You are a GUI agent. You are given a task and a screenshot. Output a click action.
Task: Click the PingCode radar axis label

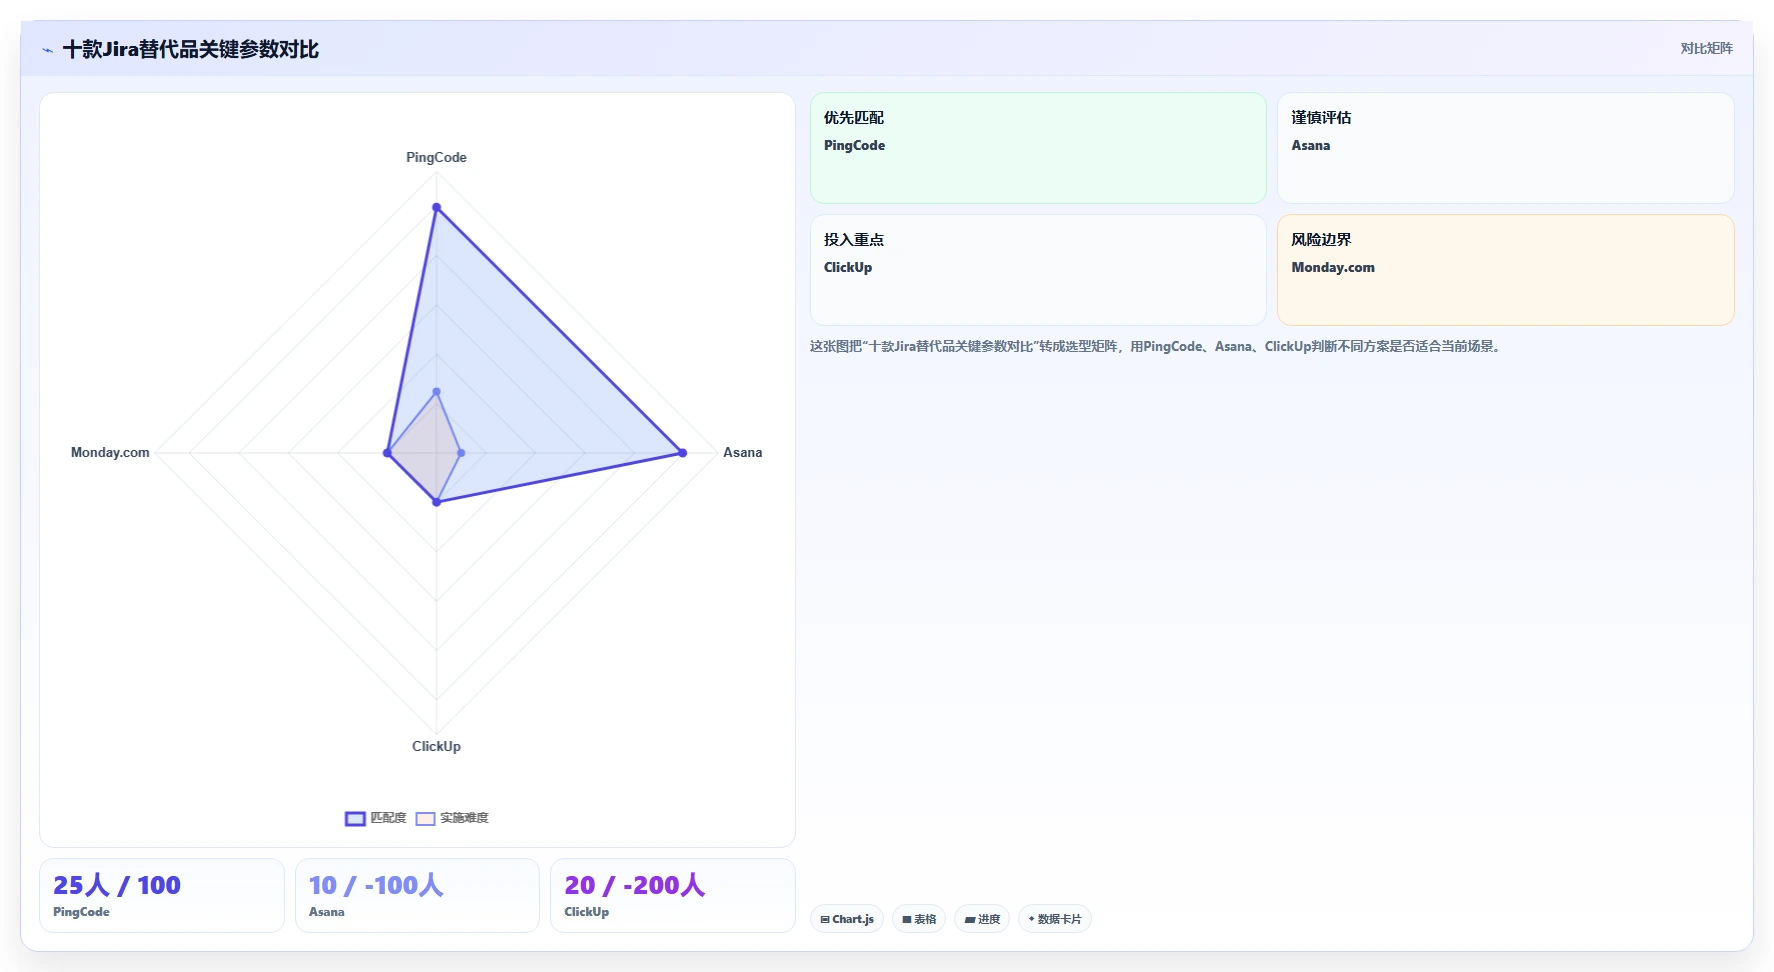click(436, 157)
